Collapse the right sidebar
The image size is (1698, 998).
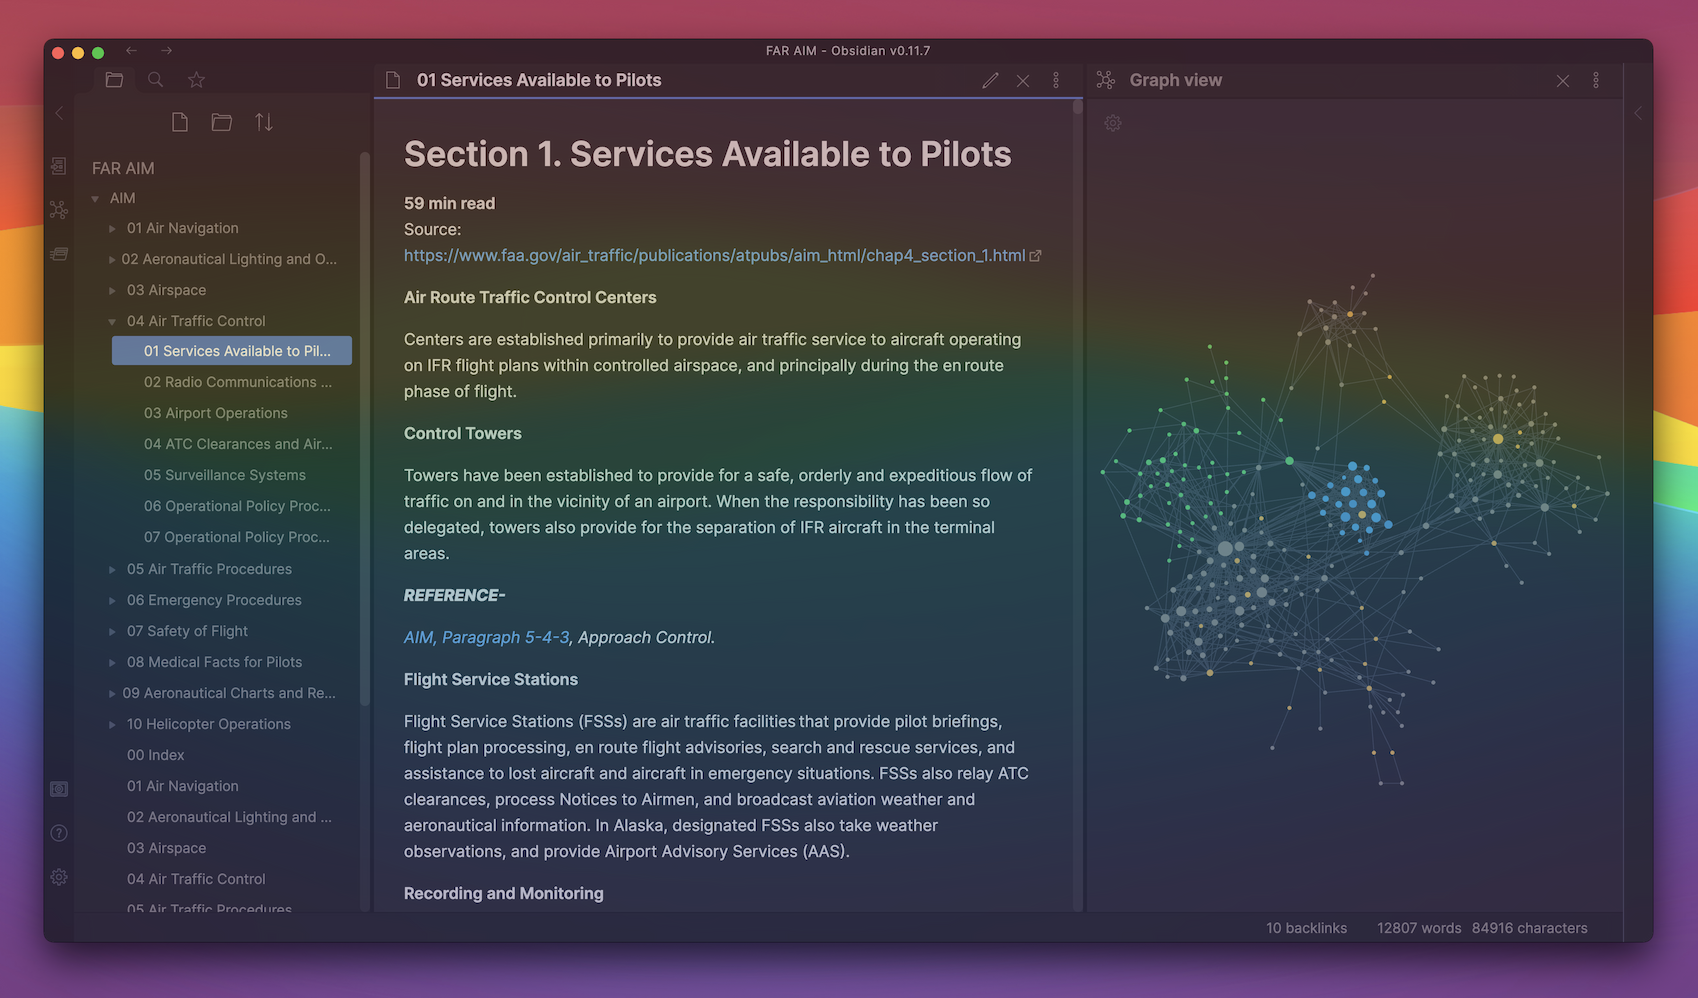point(1638,113)
